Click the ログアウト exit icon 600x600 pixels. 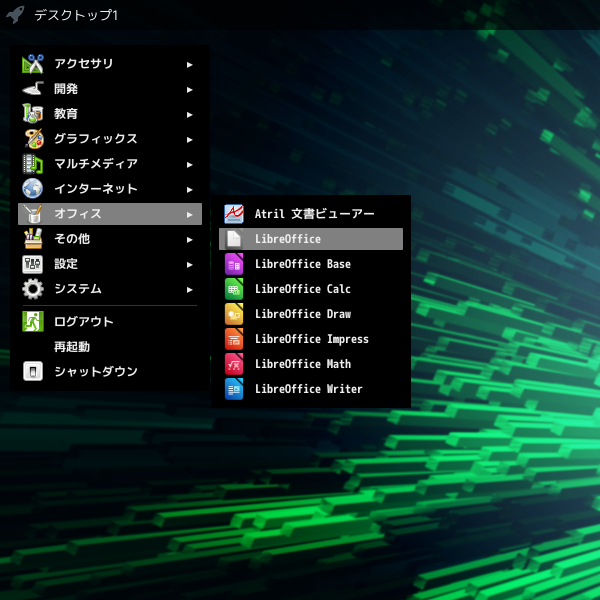click(x=33, y=321)
